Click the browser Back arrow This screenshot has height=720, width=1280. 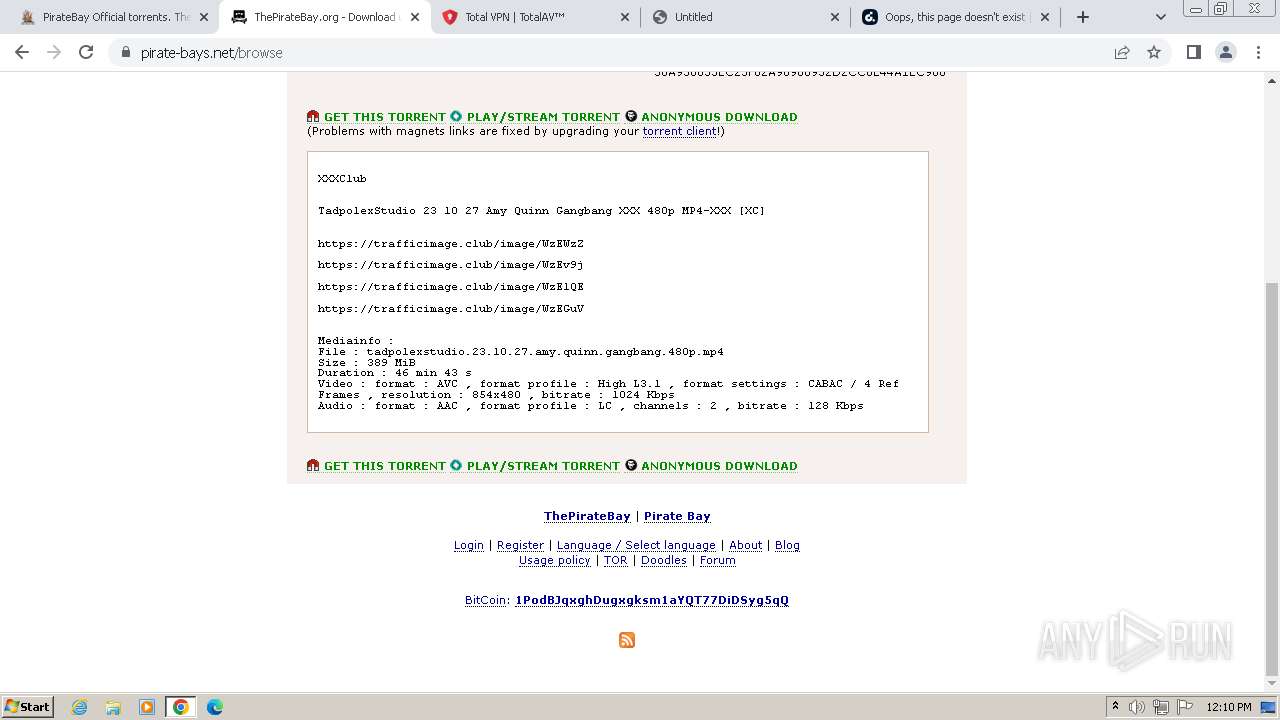pos(22,52)
